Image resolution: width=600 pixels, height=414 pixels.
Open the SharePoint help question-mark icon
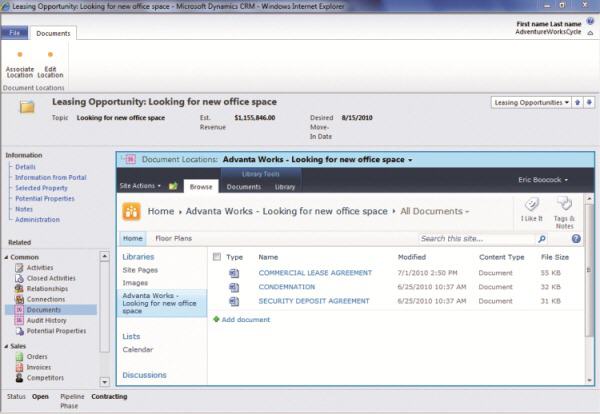pos(576,239)
